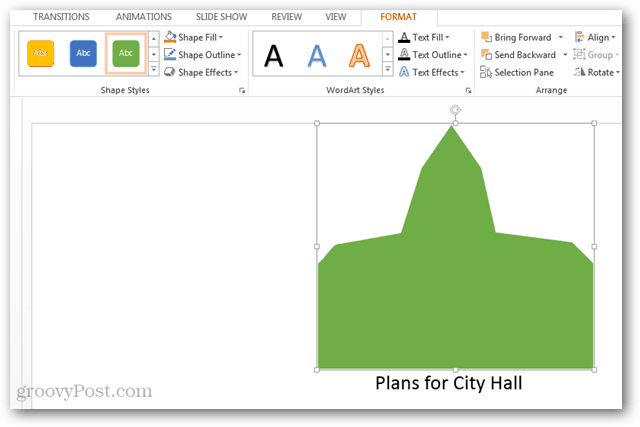Viewport: 640px width, 427px height.
Task: Click the Shape Fill paint bucket icon
Action: (170, 37)
